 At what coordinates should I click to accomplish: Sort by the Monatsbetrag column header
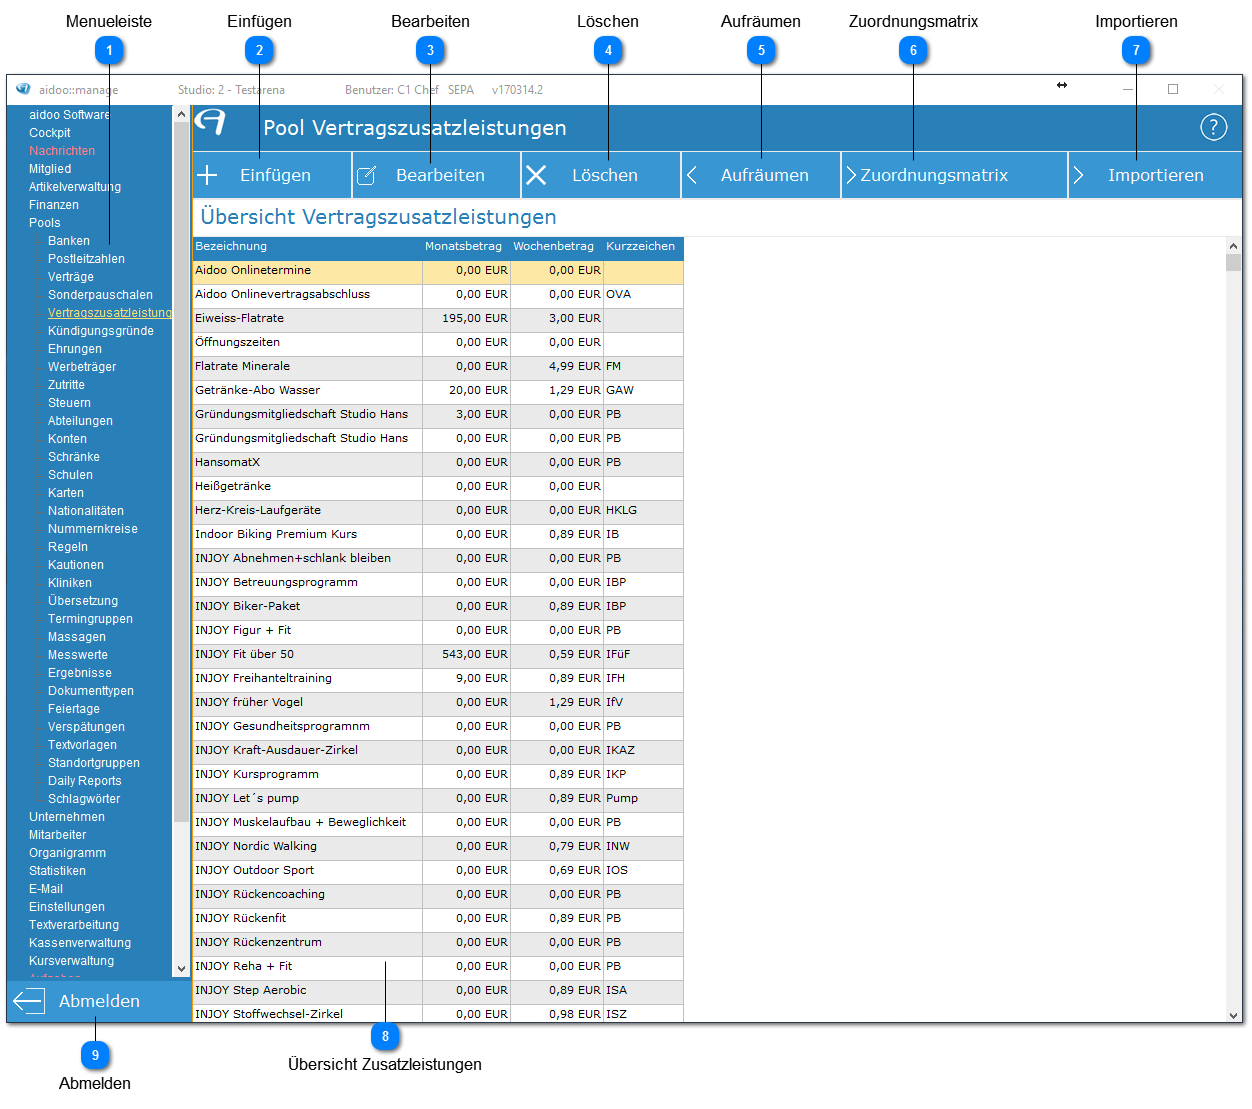pos(466,247)
